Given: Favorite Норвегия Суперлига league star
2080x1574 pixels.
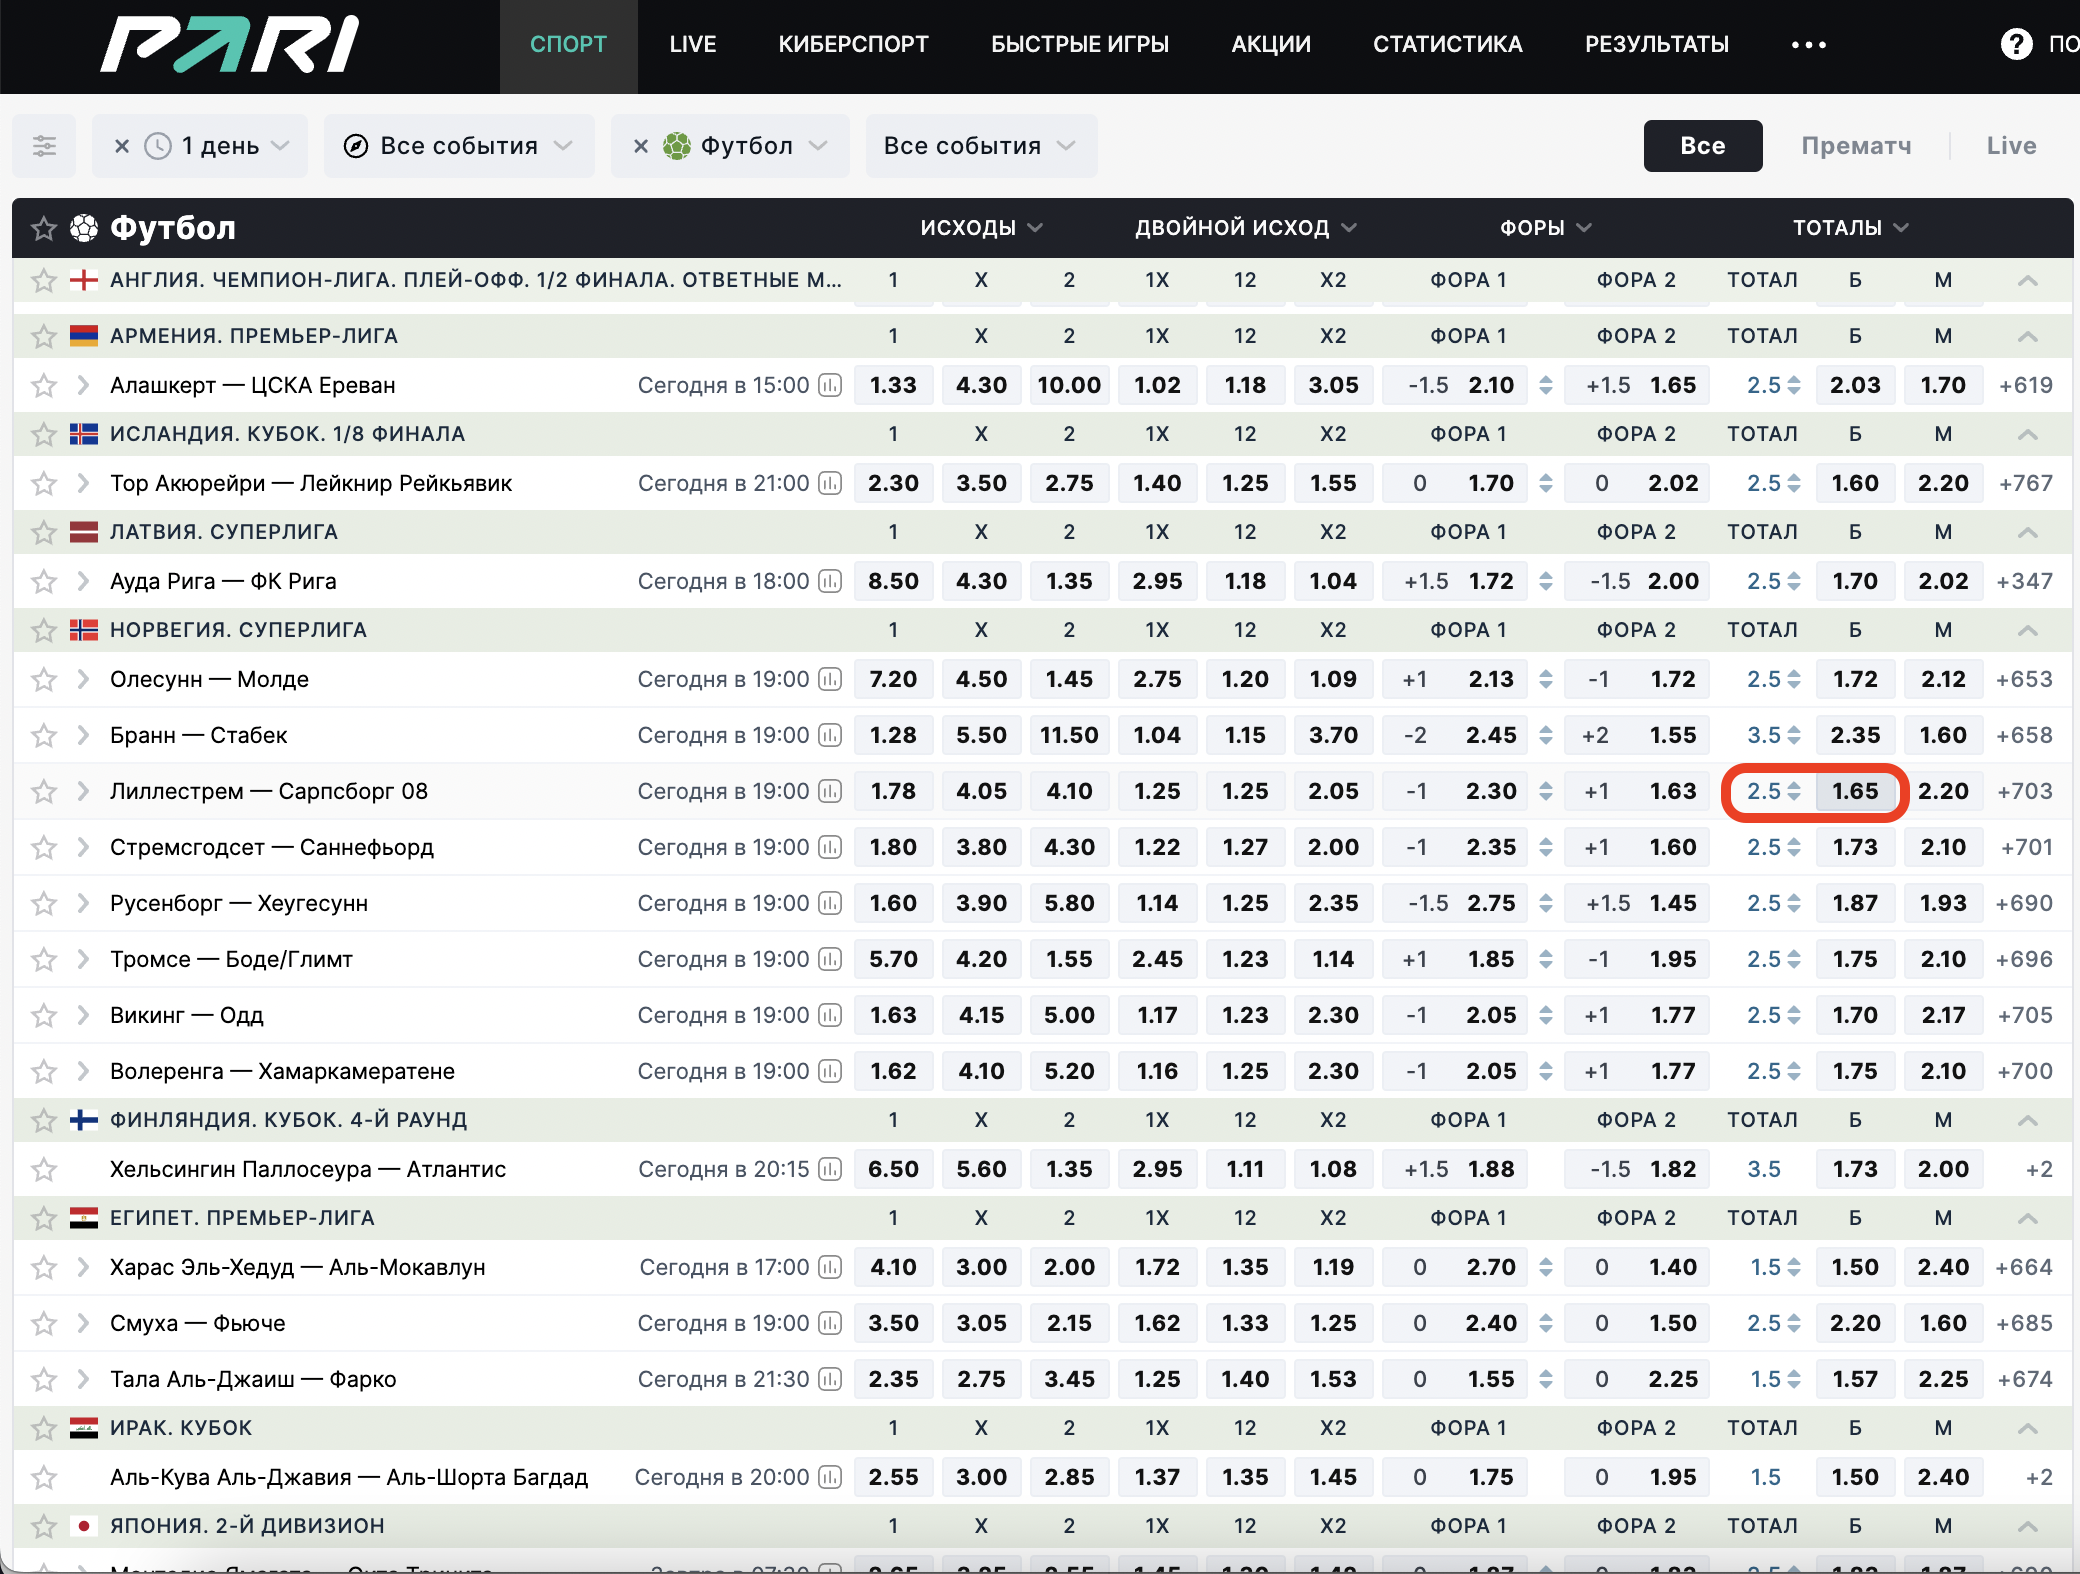Looking at the screenshot, I should point(43,630).
